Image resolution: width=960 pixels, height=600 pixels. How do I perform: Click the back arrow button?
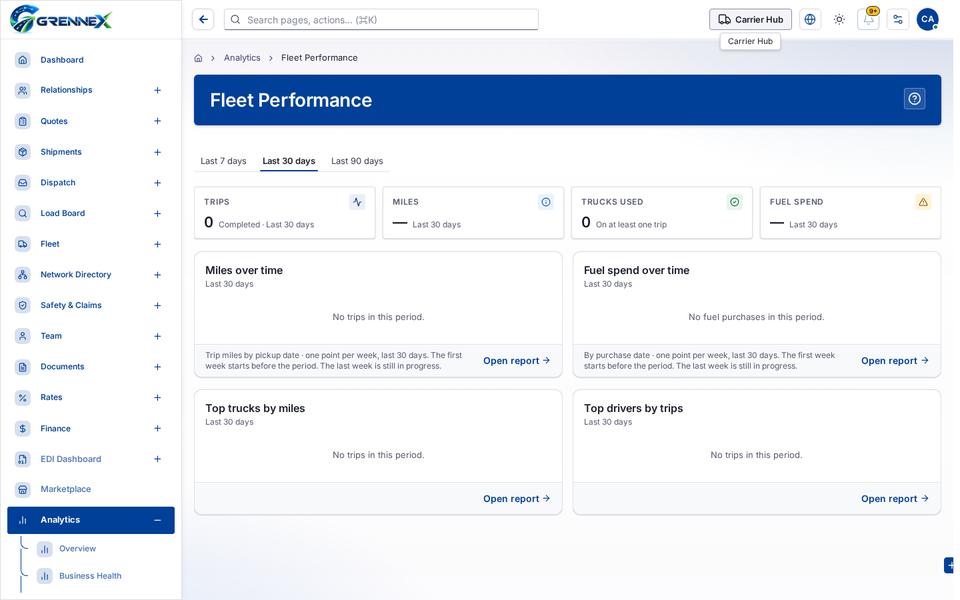(203, 19)
